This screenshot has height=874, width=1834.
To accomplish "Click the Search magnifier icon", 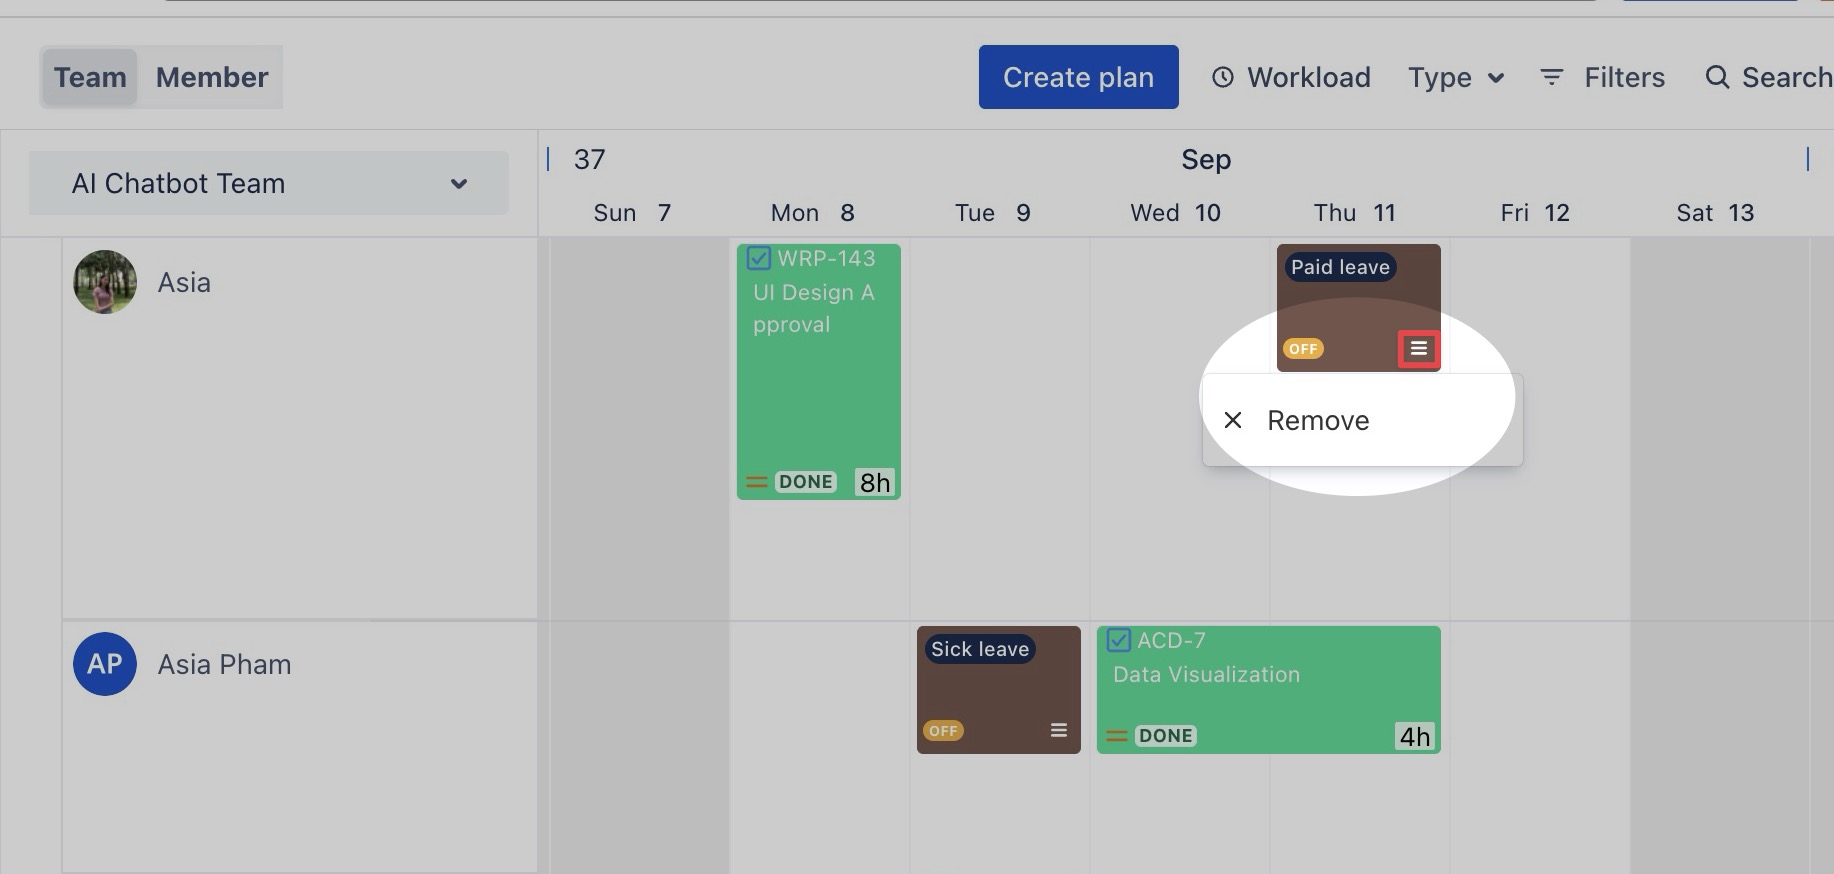I will coord(1717,77).
